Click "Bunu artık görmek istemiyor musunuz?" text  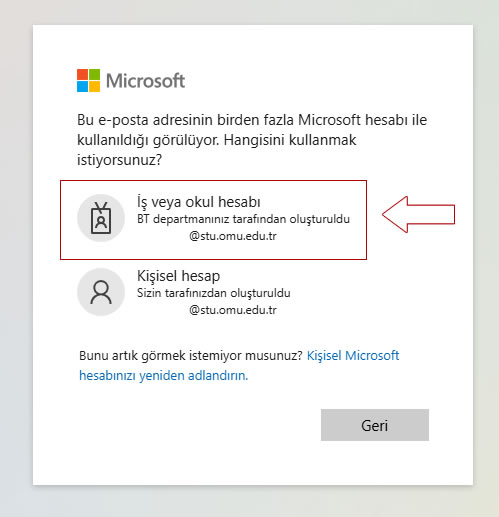click(191, 356)
